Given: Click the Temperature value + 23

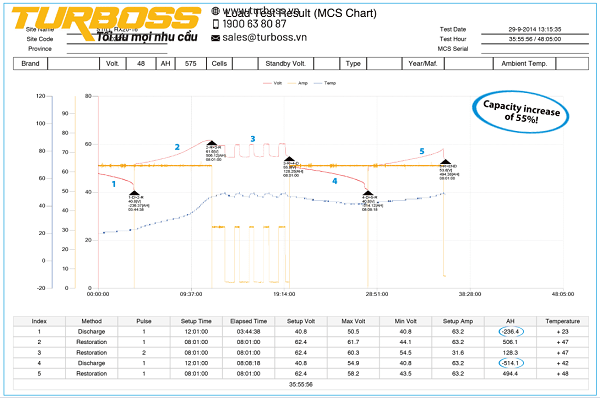Looking at the screenshot, I should pyautogui.click(x=562, y=331).
